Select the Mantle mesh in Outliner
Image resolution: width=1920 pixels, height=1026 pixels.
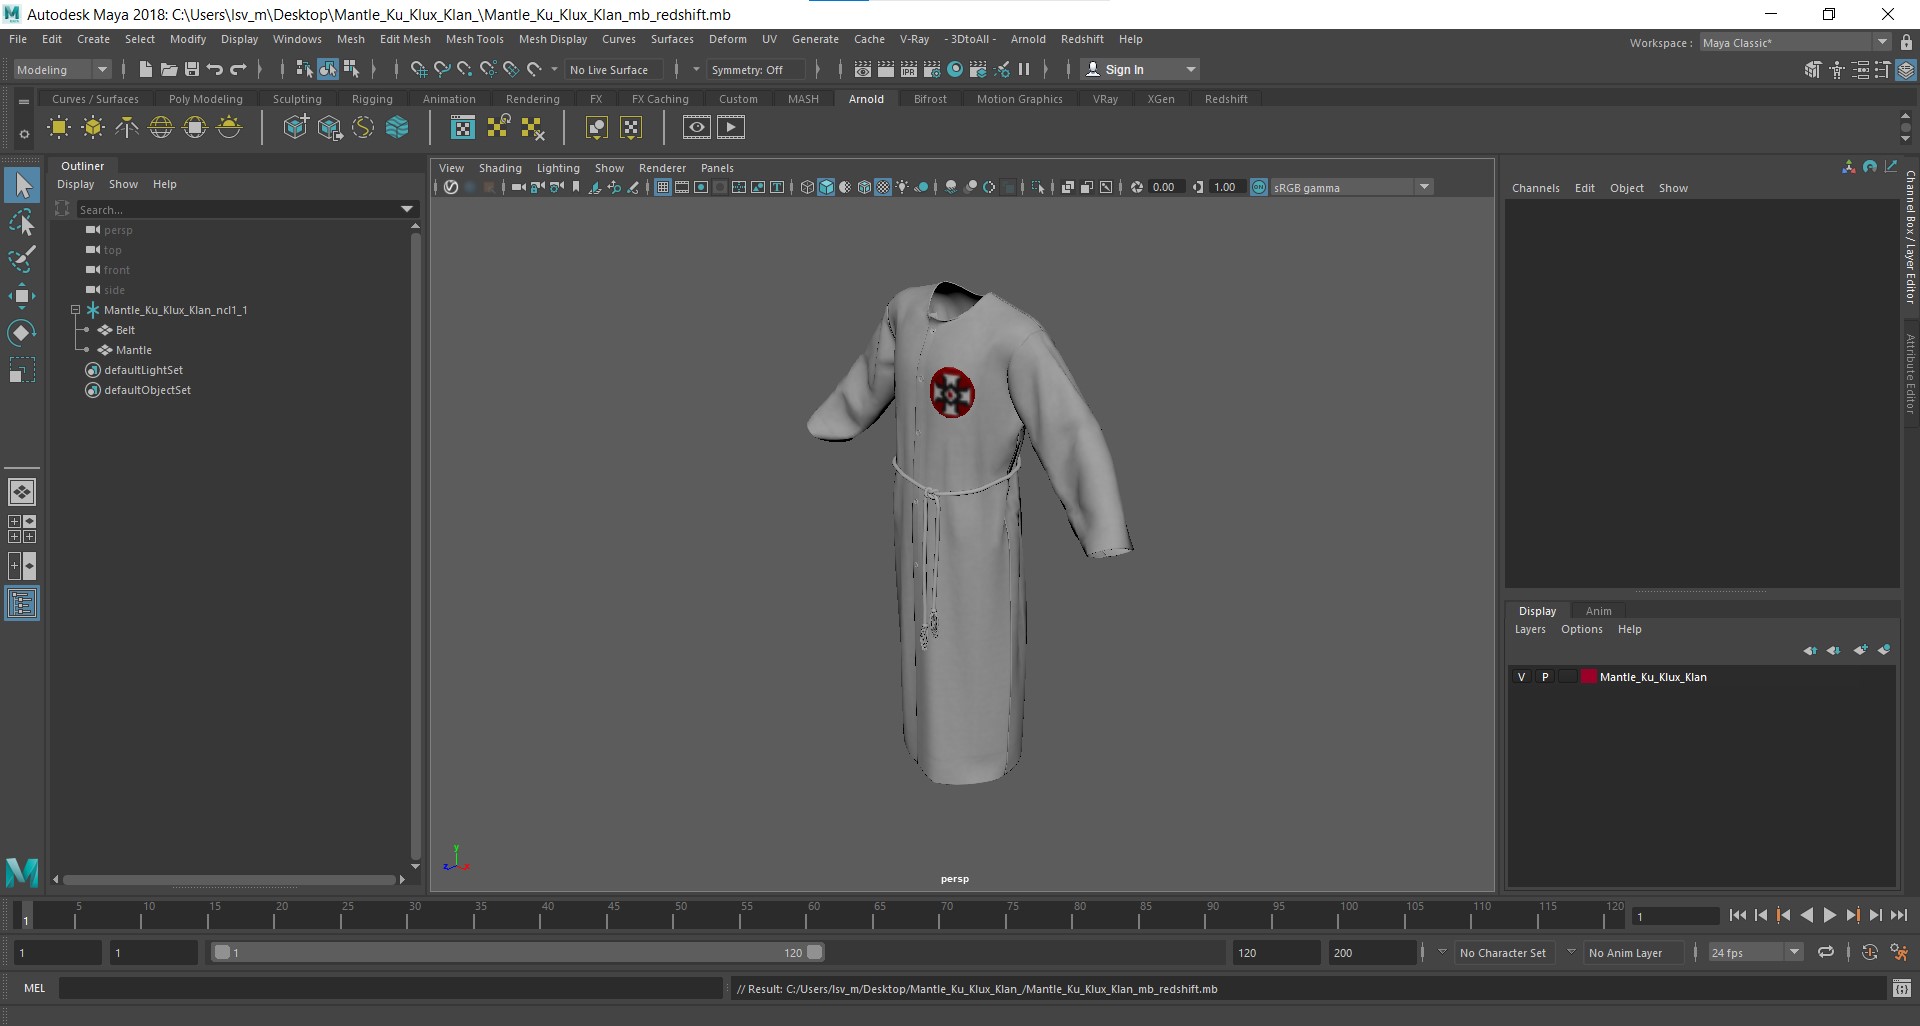133,350
